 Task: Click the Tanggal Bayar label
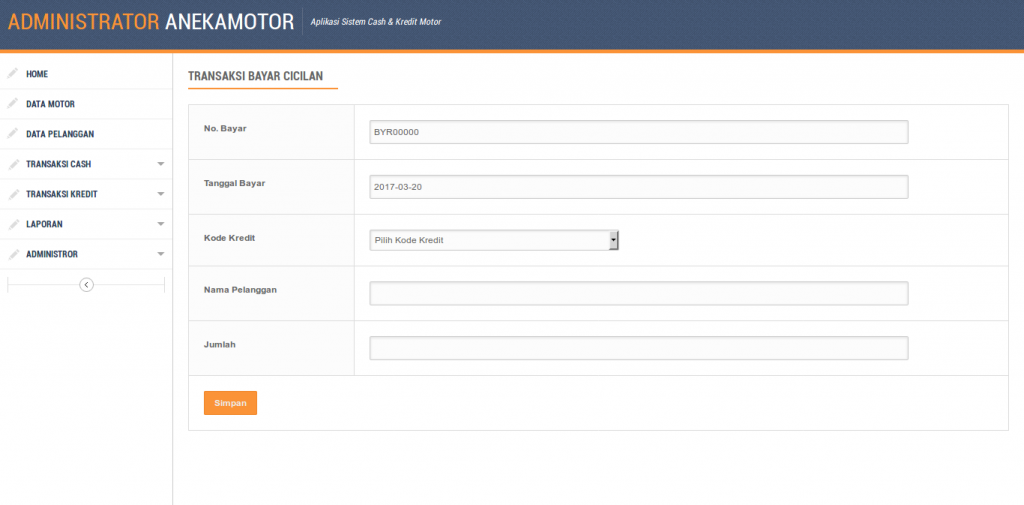tap(235, 183)
